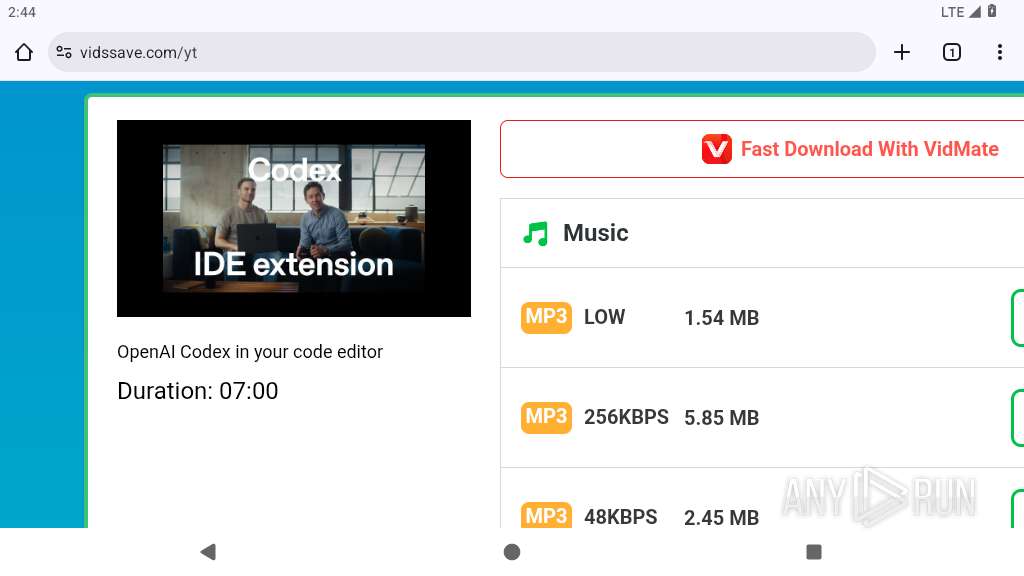The height and width of the screenshot is (576, 1024).
Task: Click the Duration: 07:00 text
Action: [x=198, y=391]
